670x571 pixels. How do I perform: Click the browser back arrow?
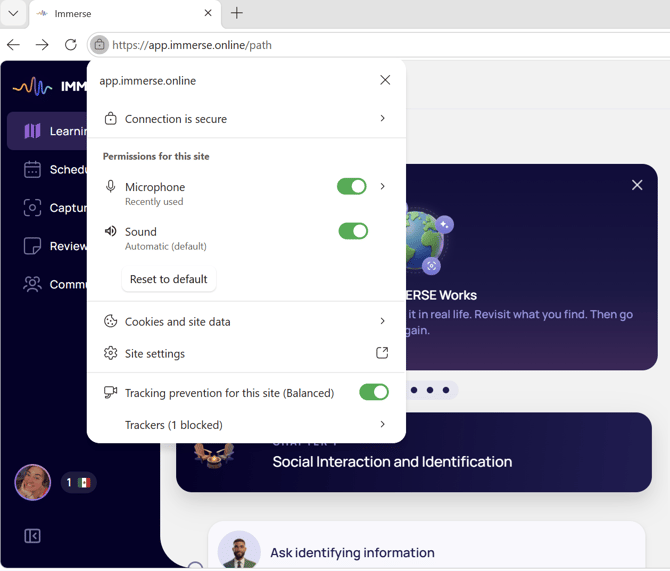point(14,44)
